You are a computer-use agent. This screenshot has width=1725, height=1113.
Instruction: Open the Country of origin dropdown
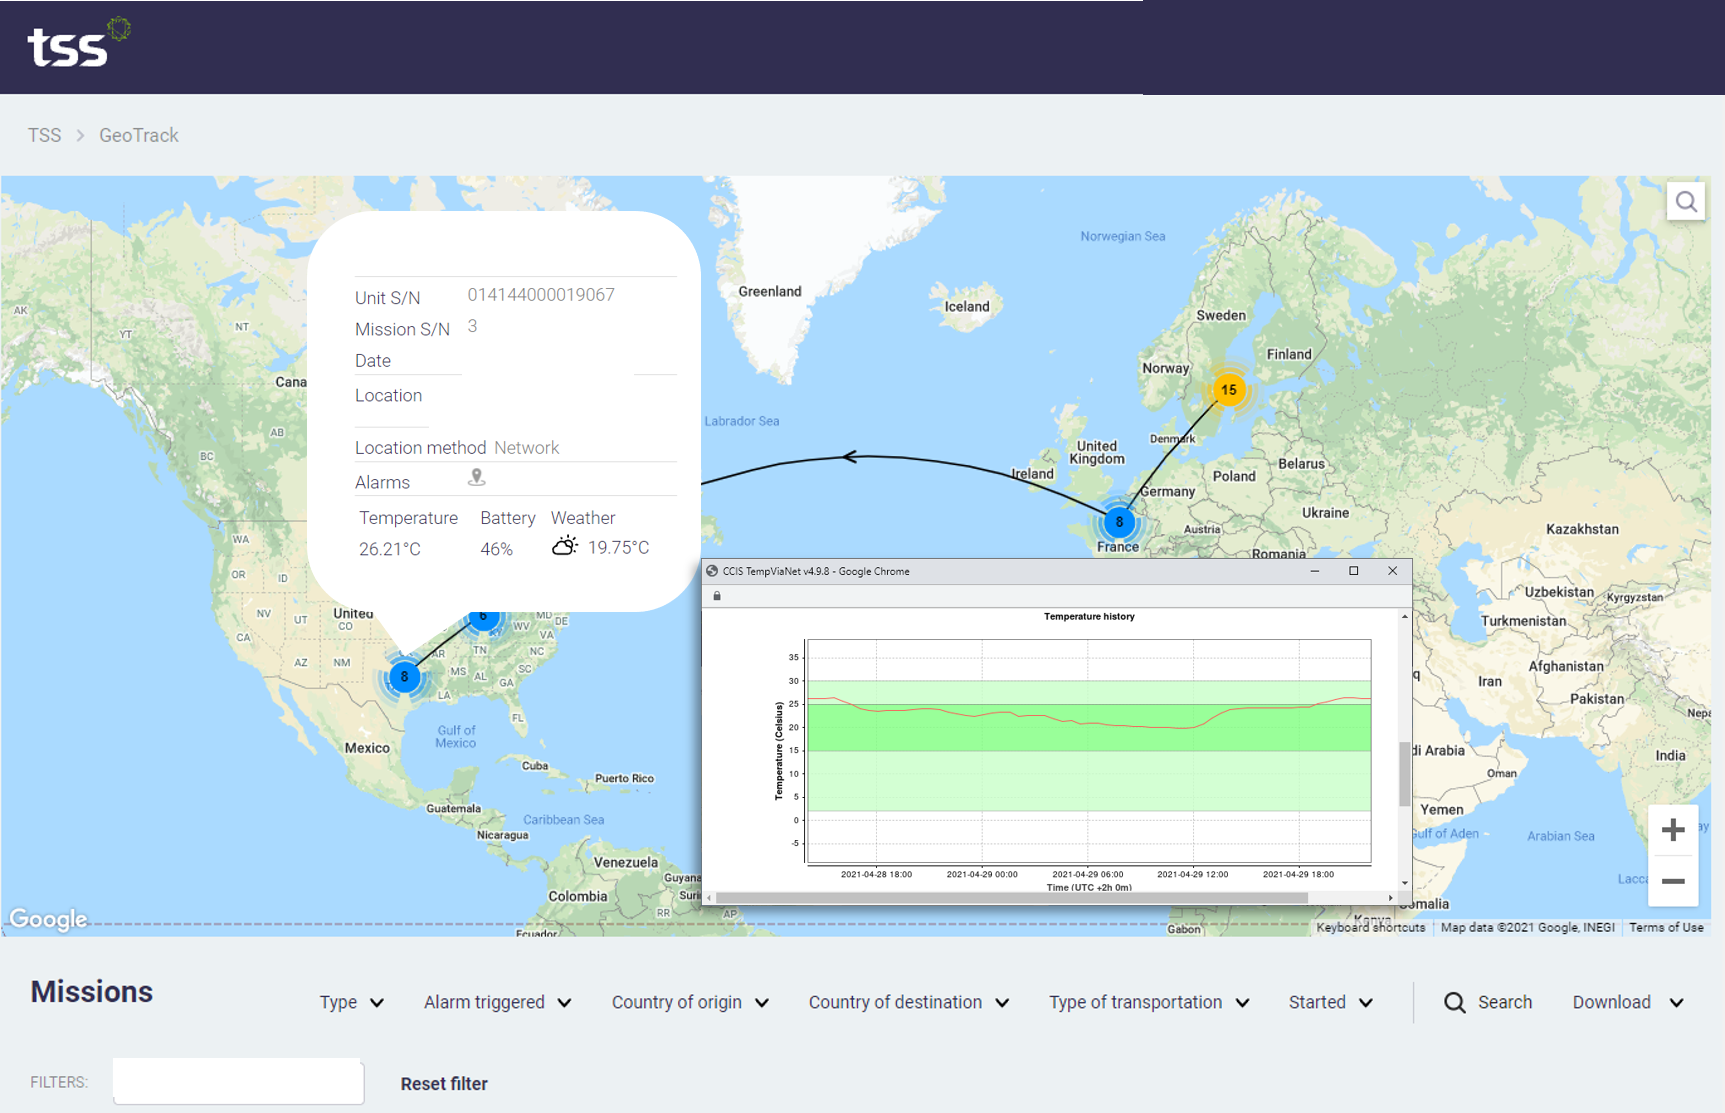(689, 1002)
